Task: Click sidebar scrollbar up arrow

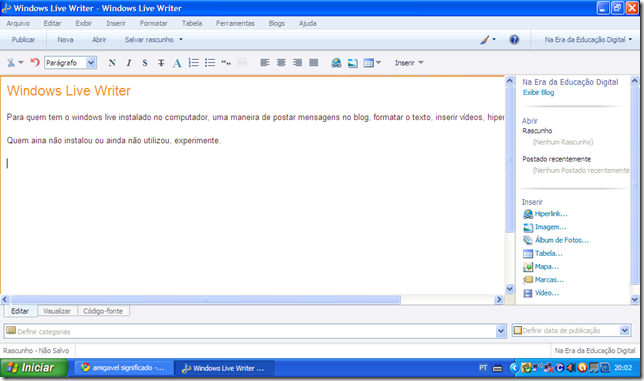Action: click(635, 80)
